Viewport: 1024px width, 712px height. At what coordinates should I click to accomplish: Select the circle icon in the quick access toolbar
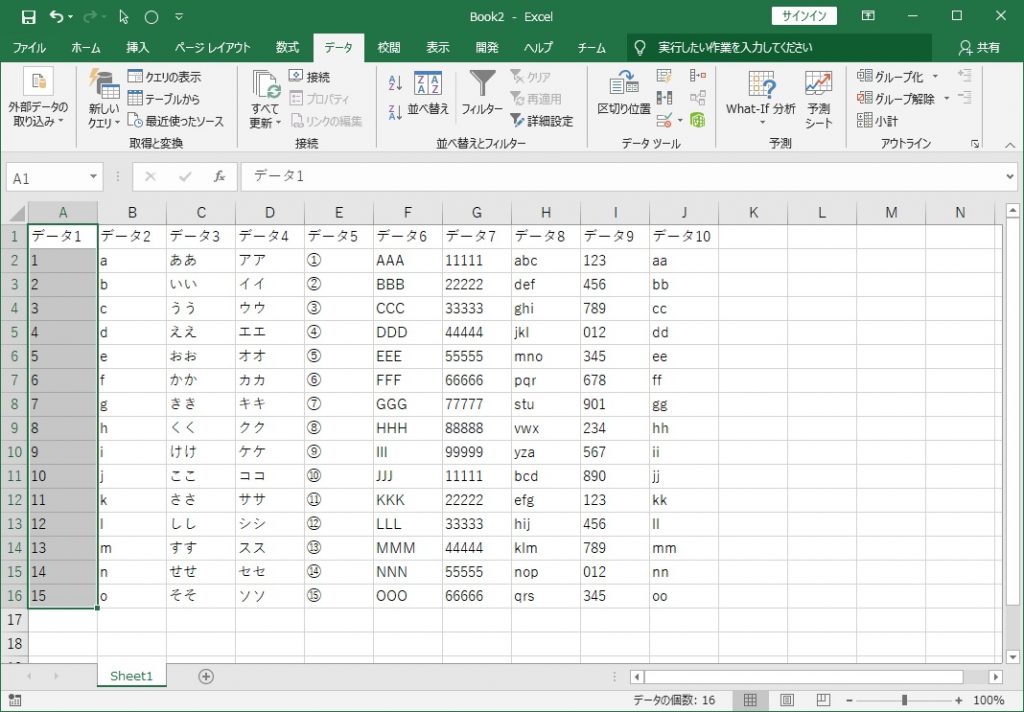point(152,18)
